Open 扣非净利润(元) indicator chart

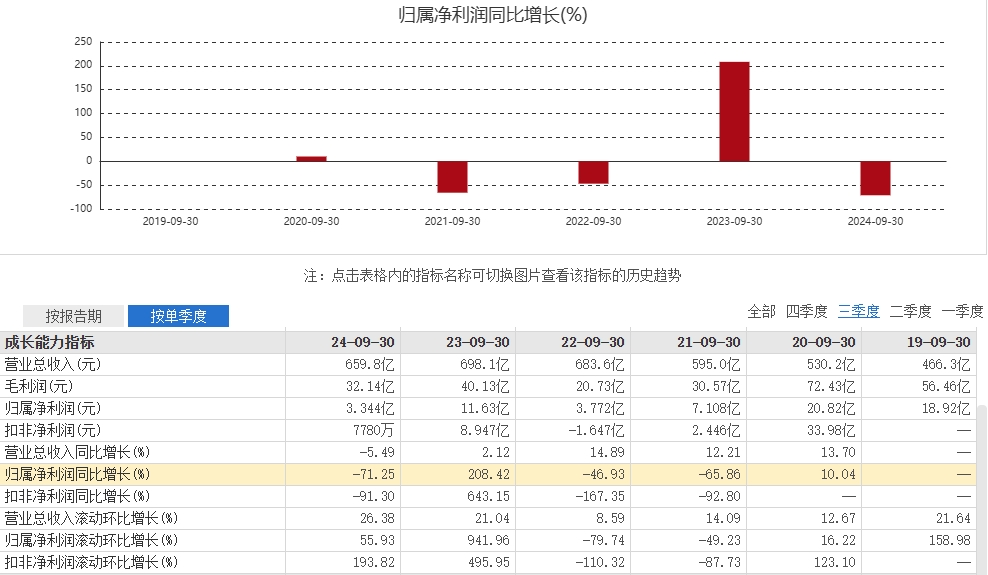pos(52,431)
